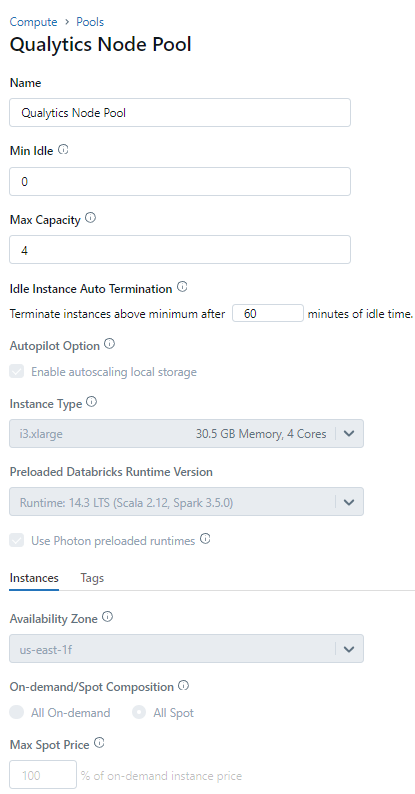The image size is (415, 794).
Task: Click the Min Idle input field
Action: coord(180,181)
